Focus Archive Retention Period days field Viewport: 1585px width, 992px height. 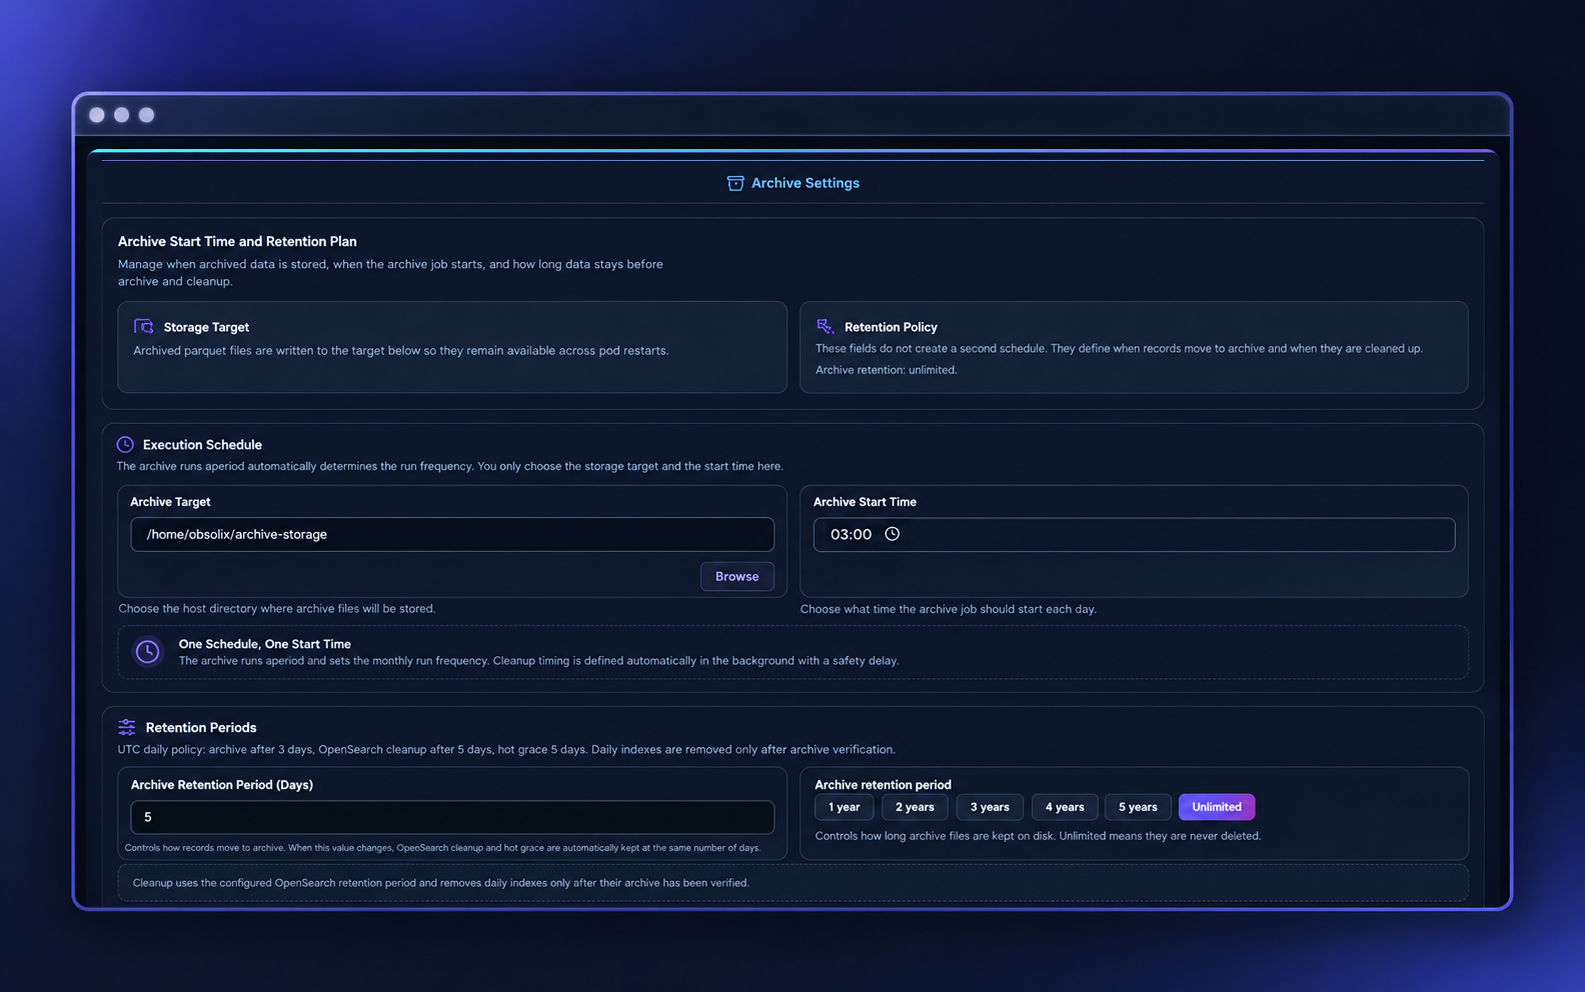(x=452, y=817)
